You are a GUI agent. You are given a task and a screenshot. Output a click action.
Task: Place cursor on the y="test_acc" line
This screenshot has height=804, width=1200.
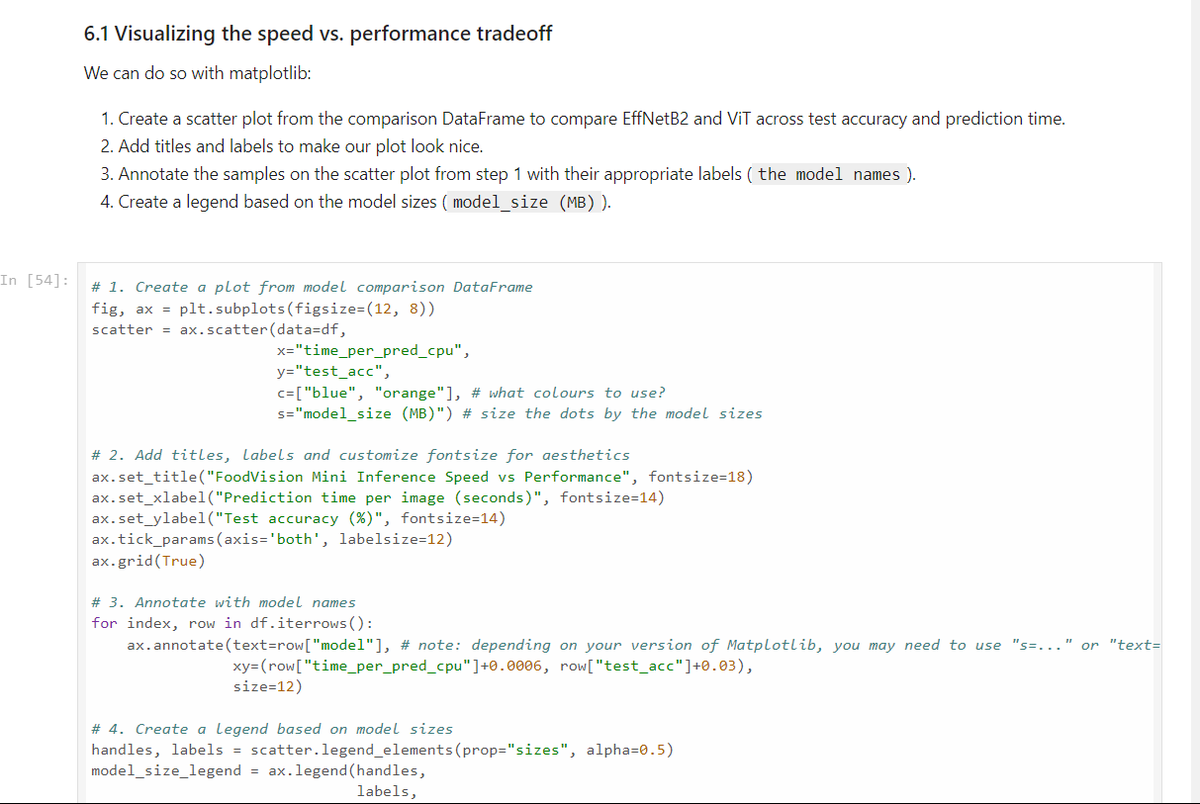(332, 371)
